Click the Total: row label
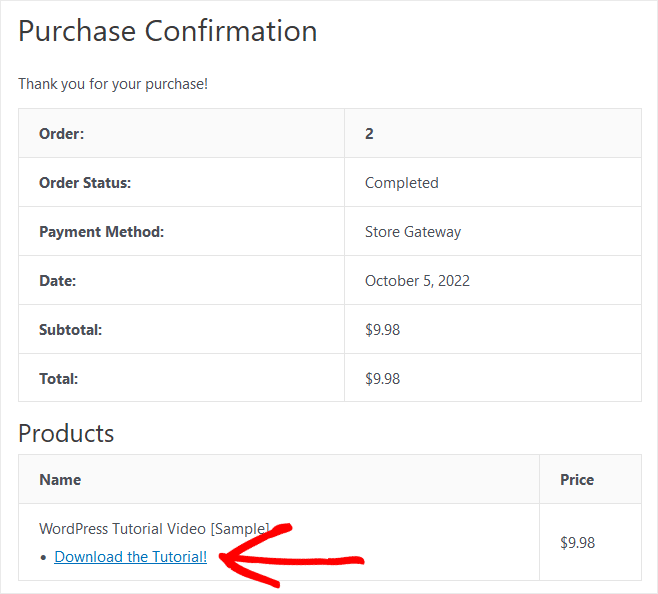The image size is (658, 594). (58, 379)
